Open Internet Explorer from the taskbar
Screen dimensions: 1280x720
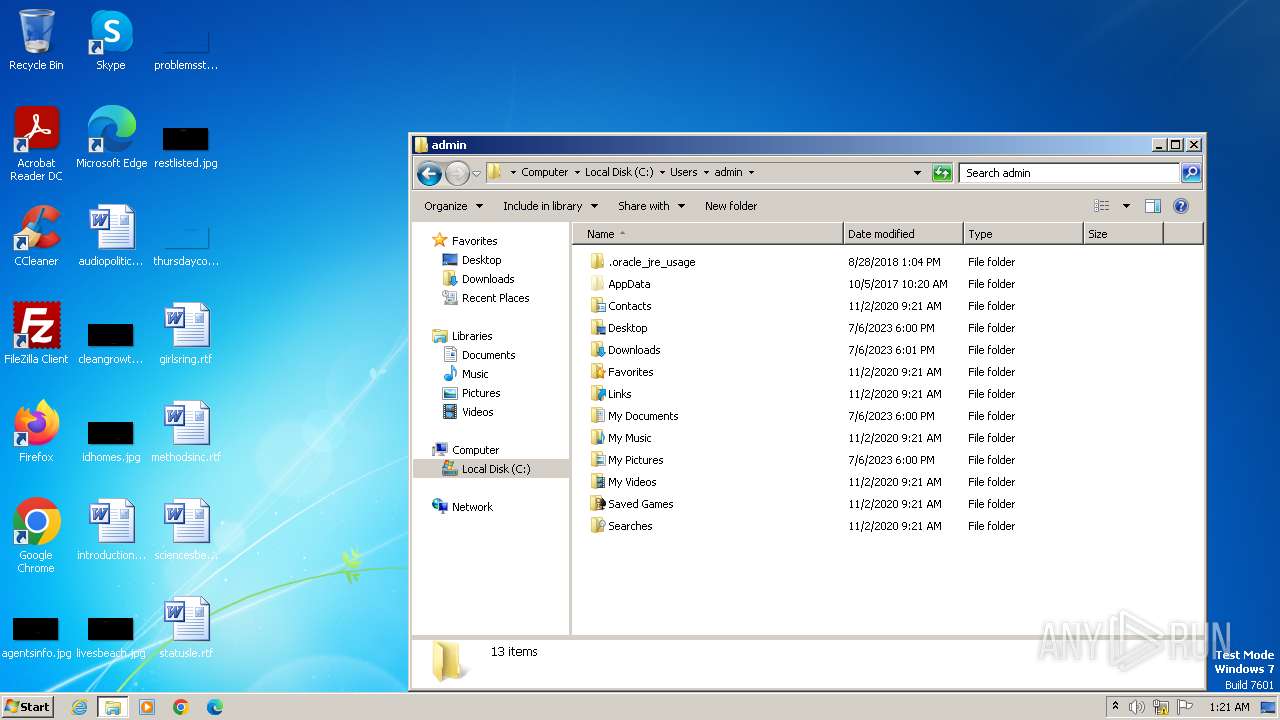pyautogui.click(x=79, y=707)
